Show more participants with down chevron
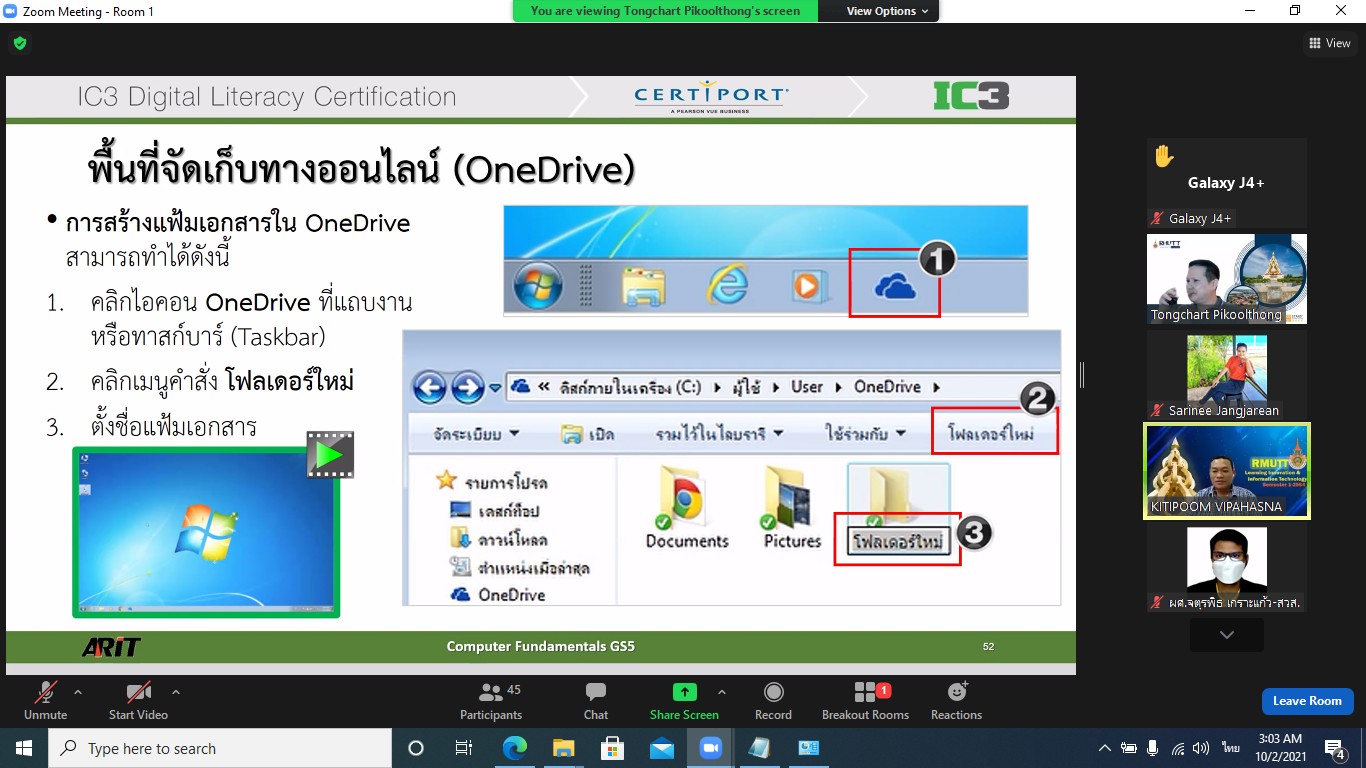The width and height of the screenshot is (1366, 768). [1226, 635]
